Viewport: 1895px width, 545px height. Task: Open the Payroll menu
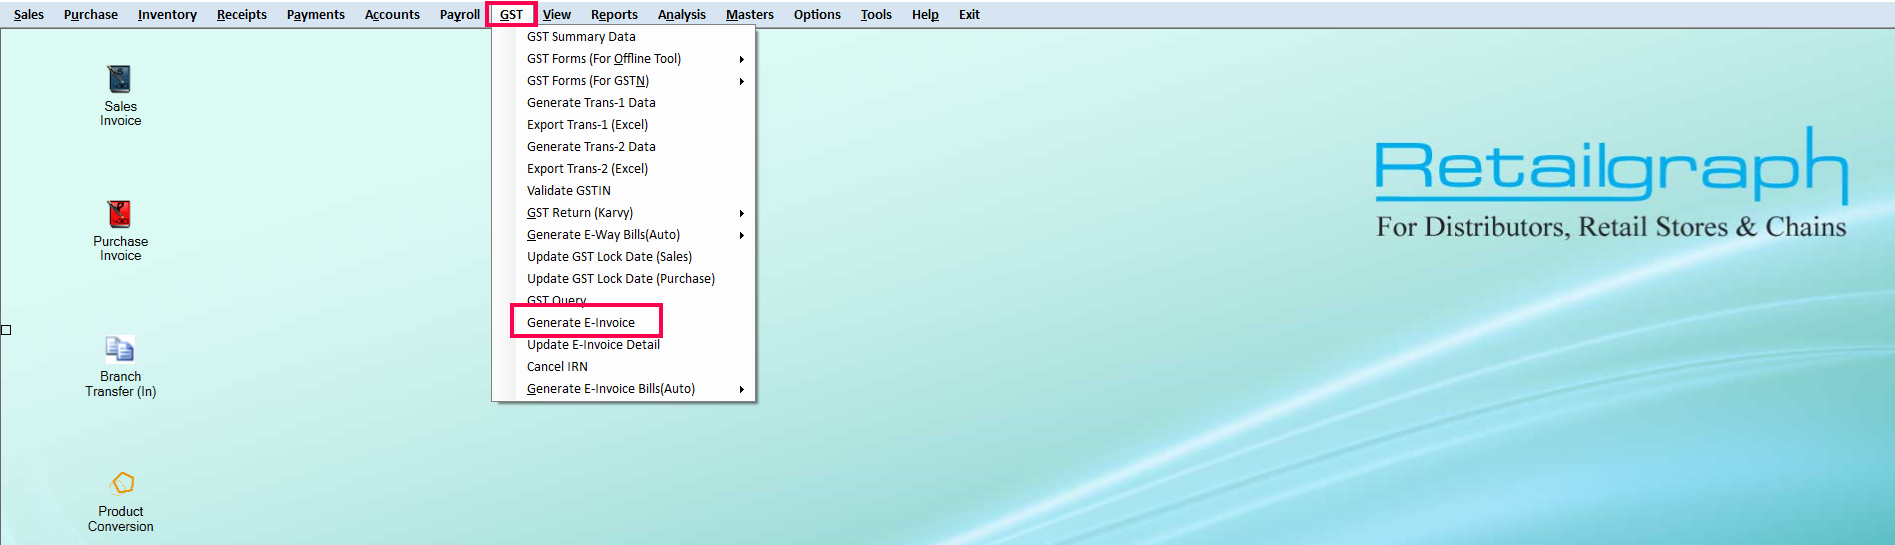[460, 14]
